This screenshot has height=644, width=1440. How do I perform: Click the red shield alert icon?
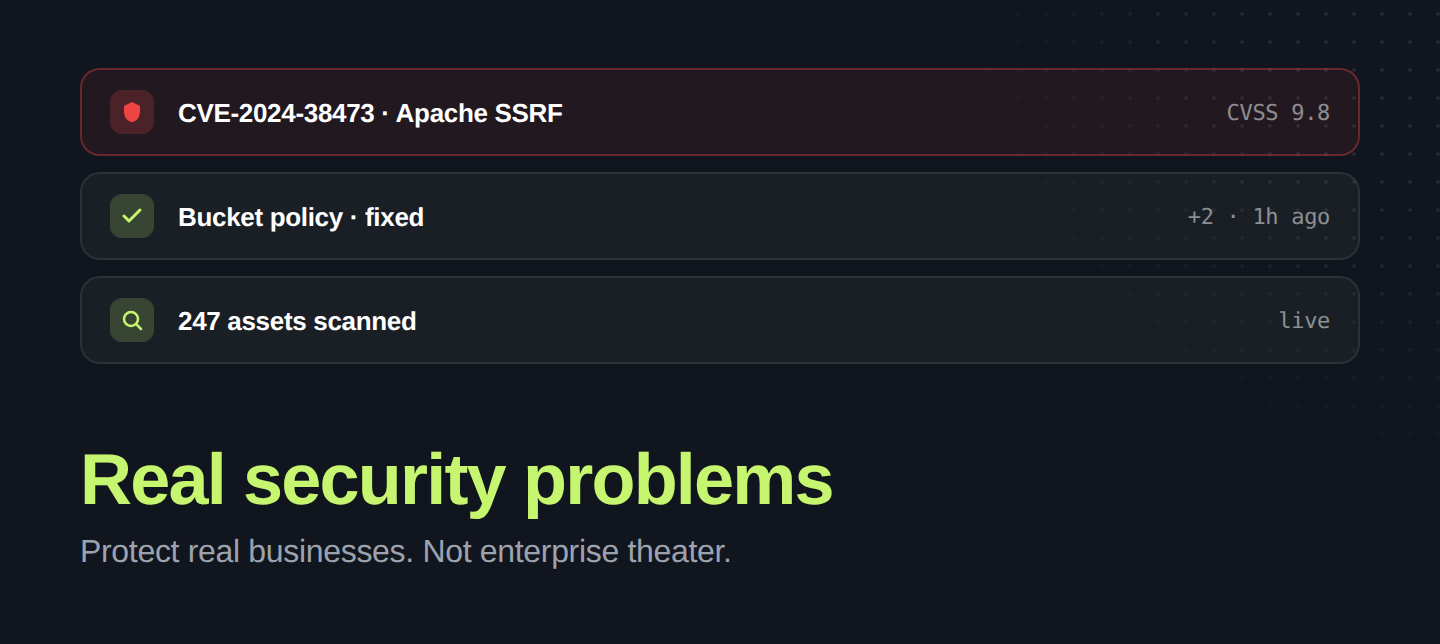tap(132, 112)
